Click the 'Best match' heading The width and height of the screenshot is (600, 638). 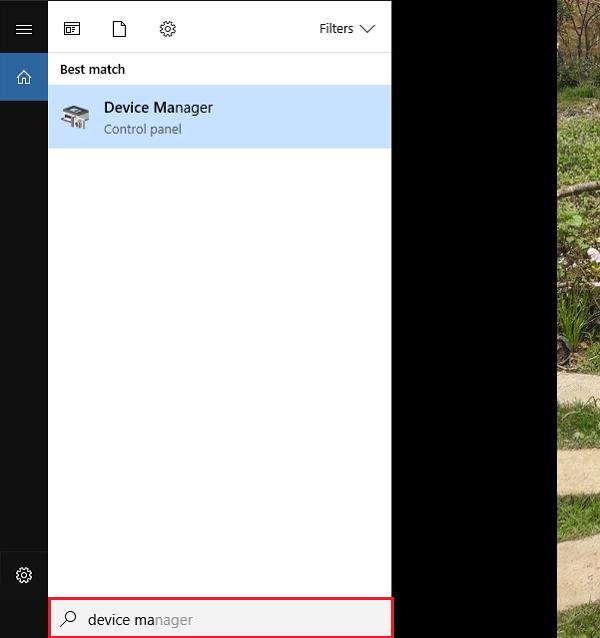pyautogui.click(x=92, y=70)
